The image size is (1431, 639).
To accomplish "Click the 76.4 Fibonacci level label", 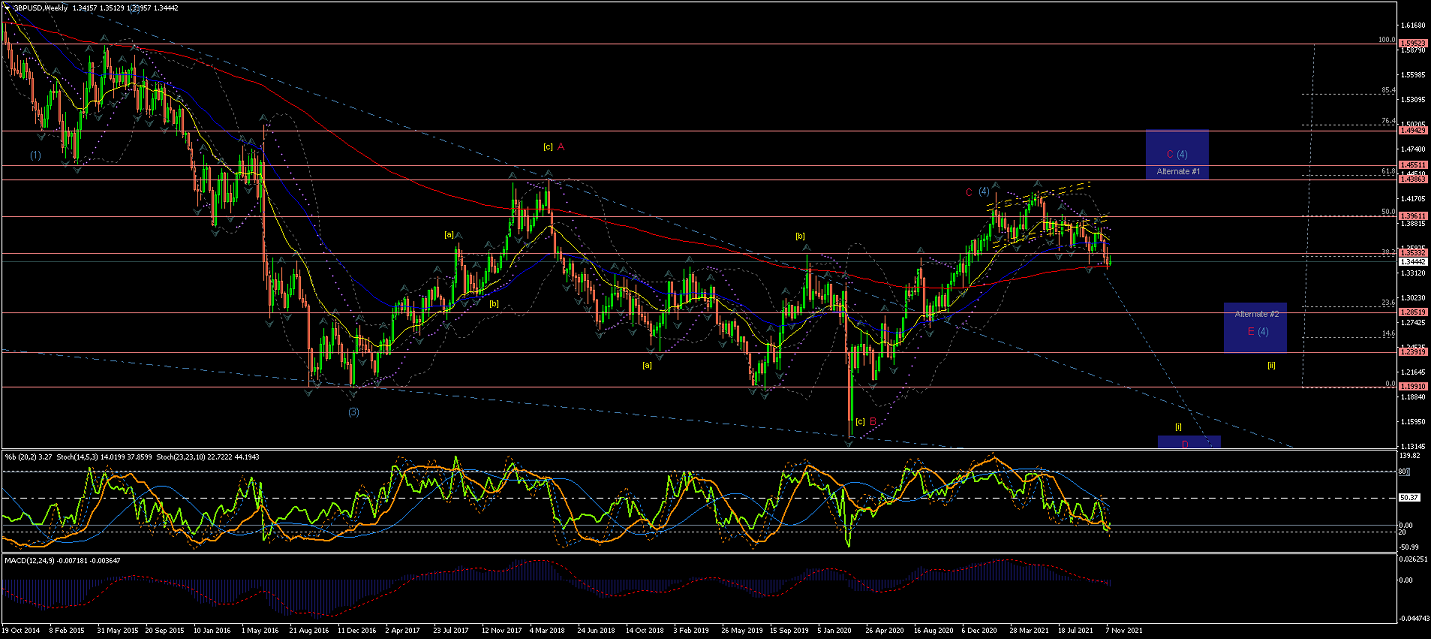I will click(1388, 121).
